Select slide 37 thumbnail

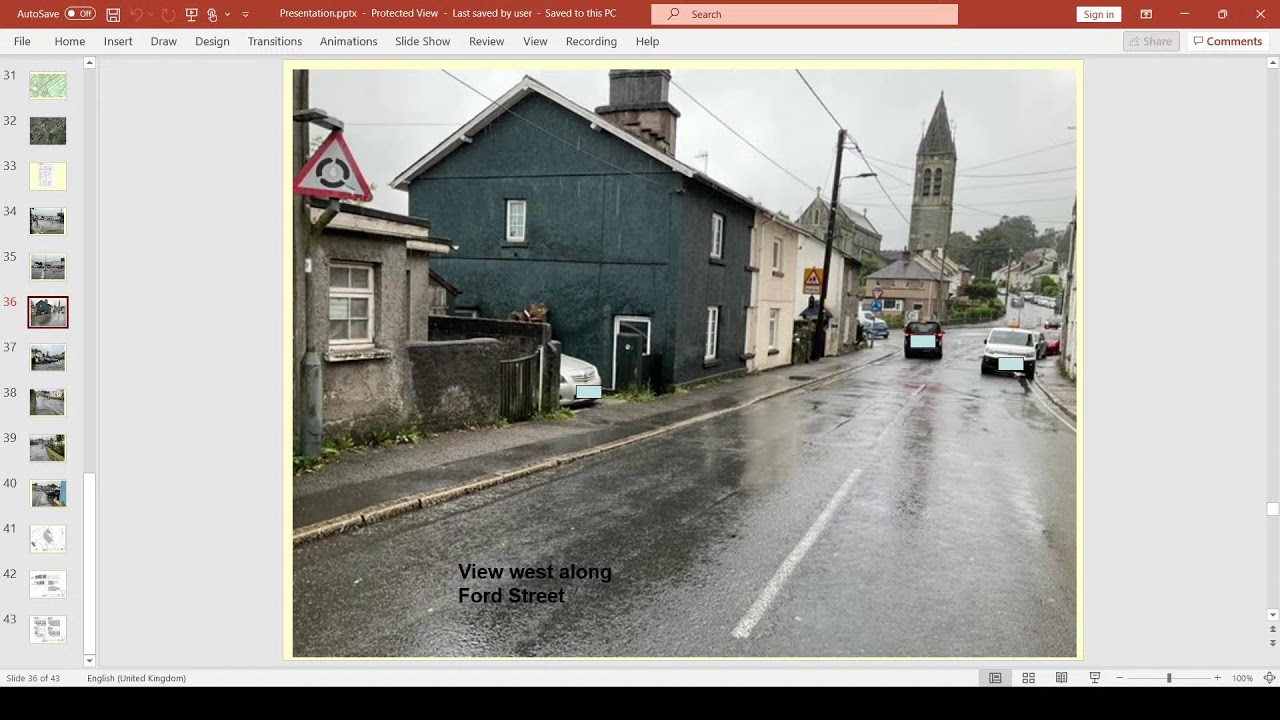click(x=48, y=357)
